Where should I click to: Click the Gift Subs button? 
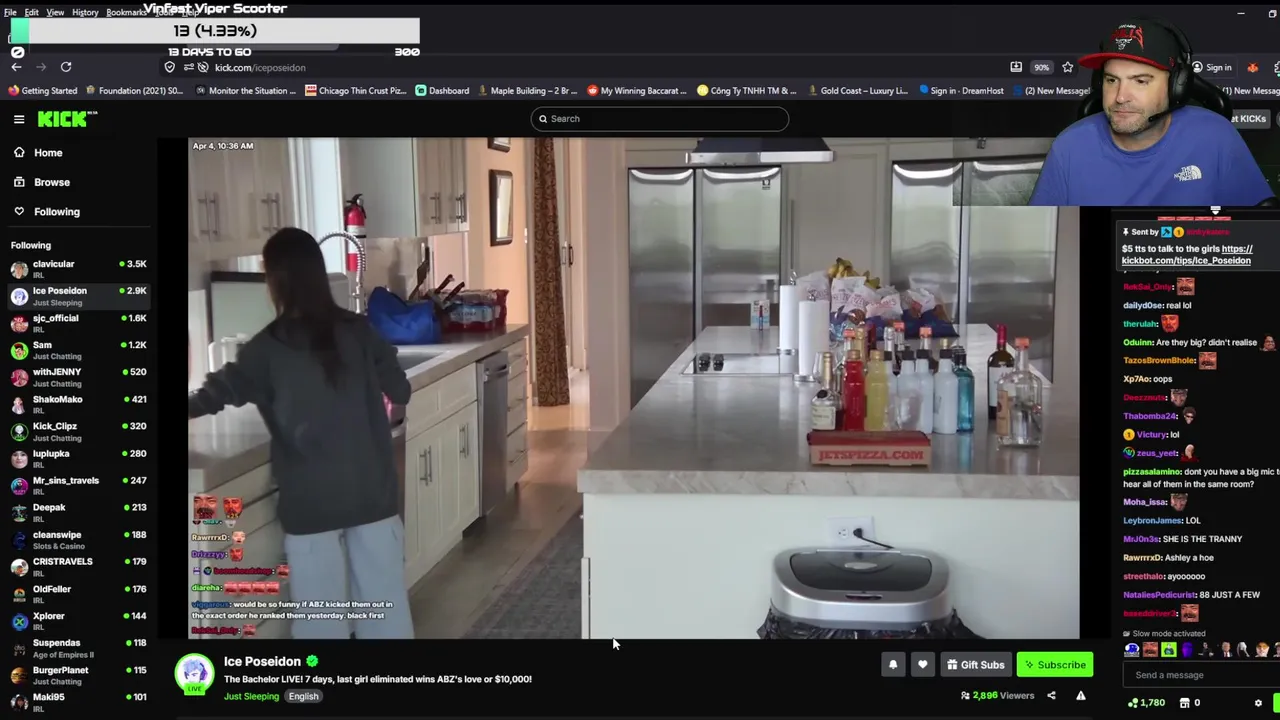coord(975,665)
